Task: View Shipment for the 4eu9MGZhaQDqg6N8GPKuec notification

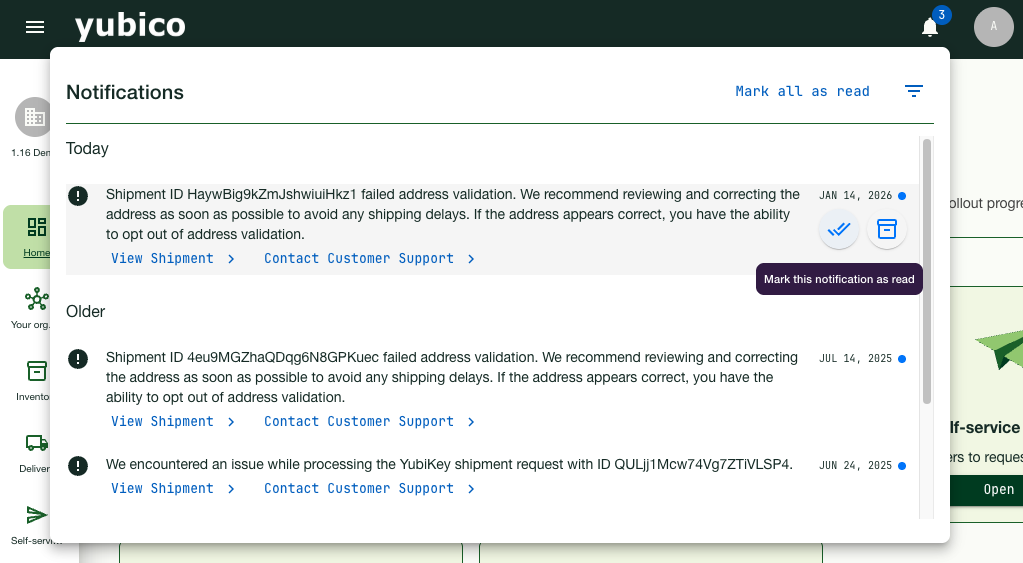Action: (172, 421)
